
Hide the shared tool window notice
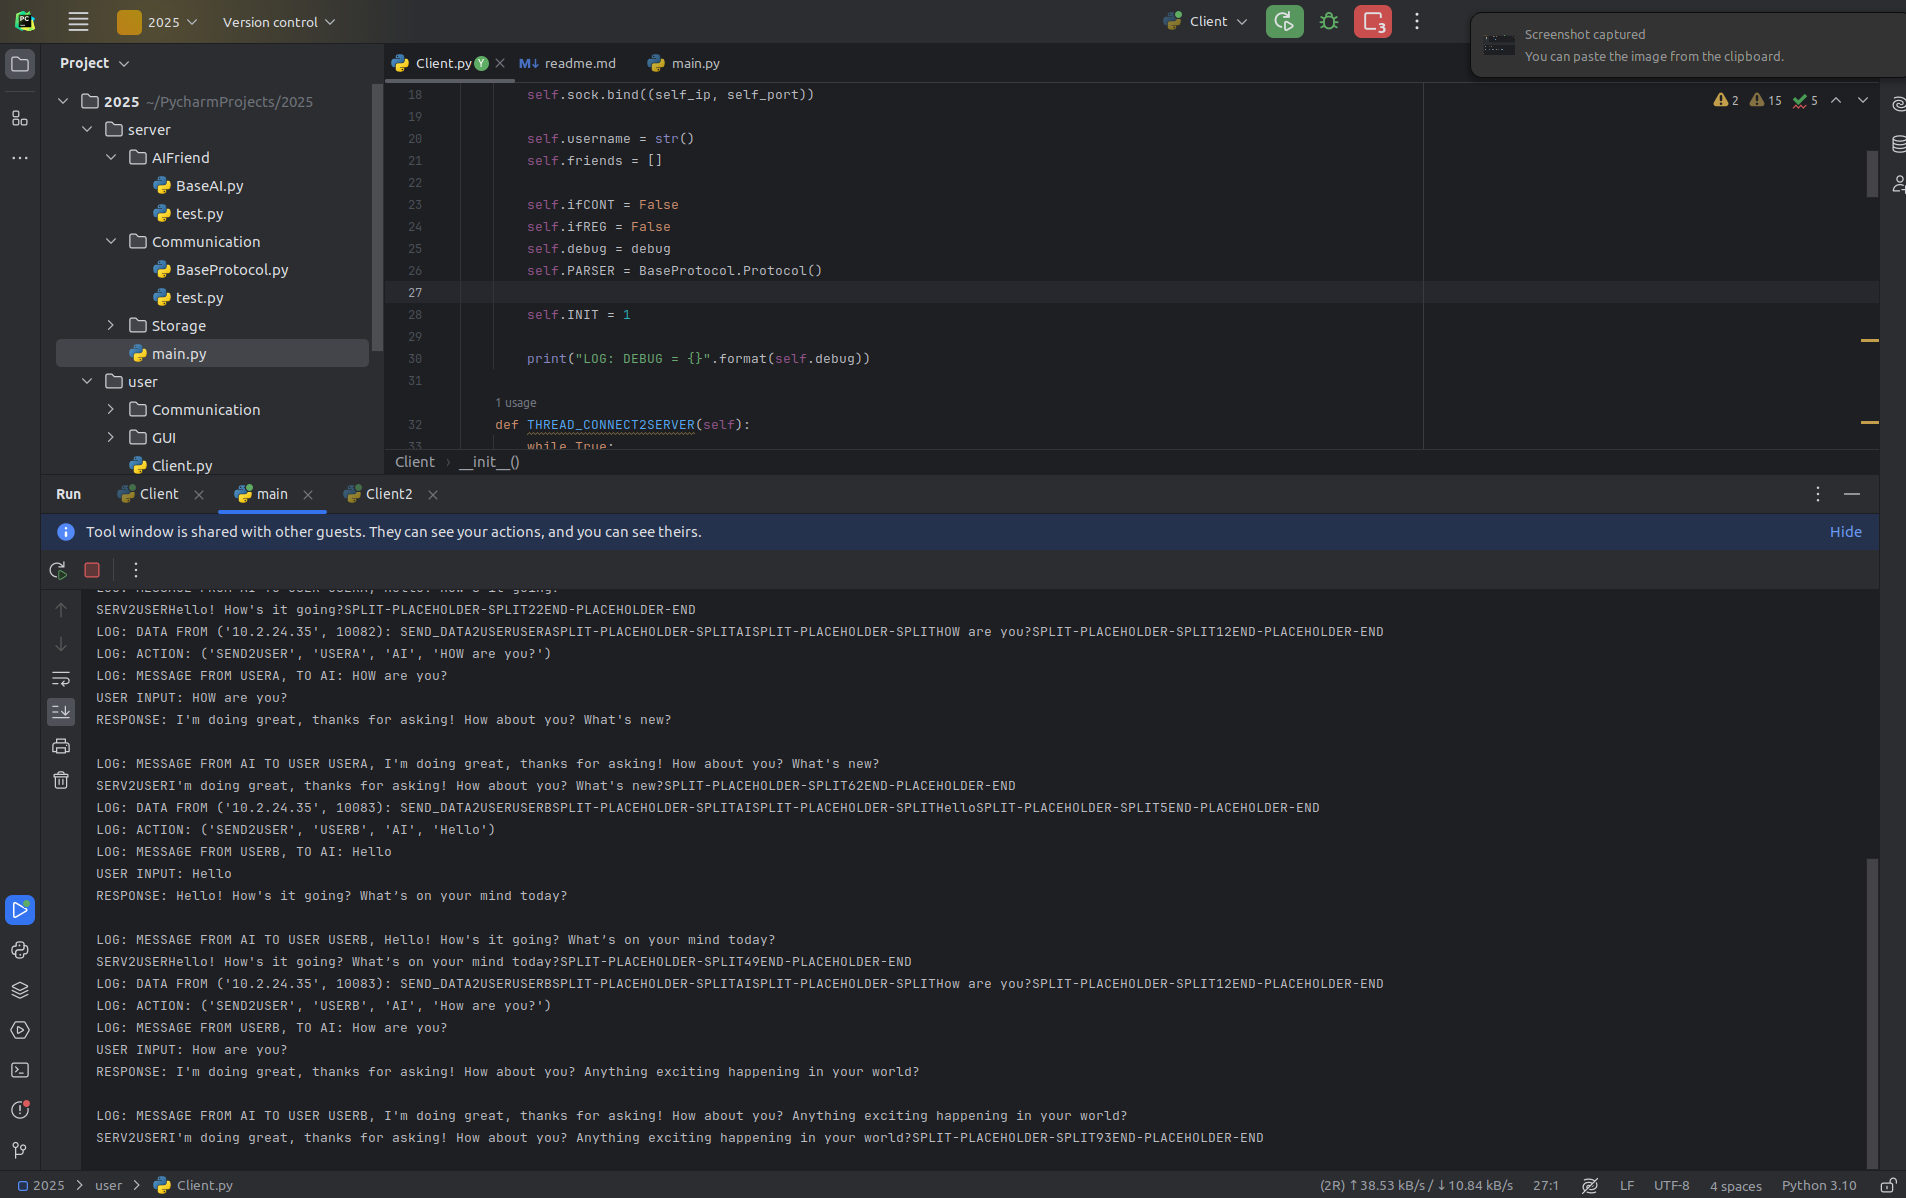click(1845, 532)
